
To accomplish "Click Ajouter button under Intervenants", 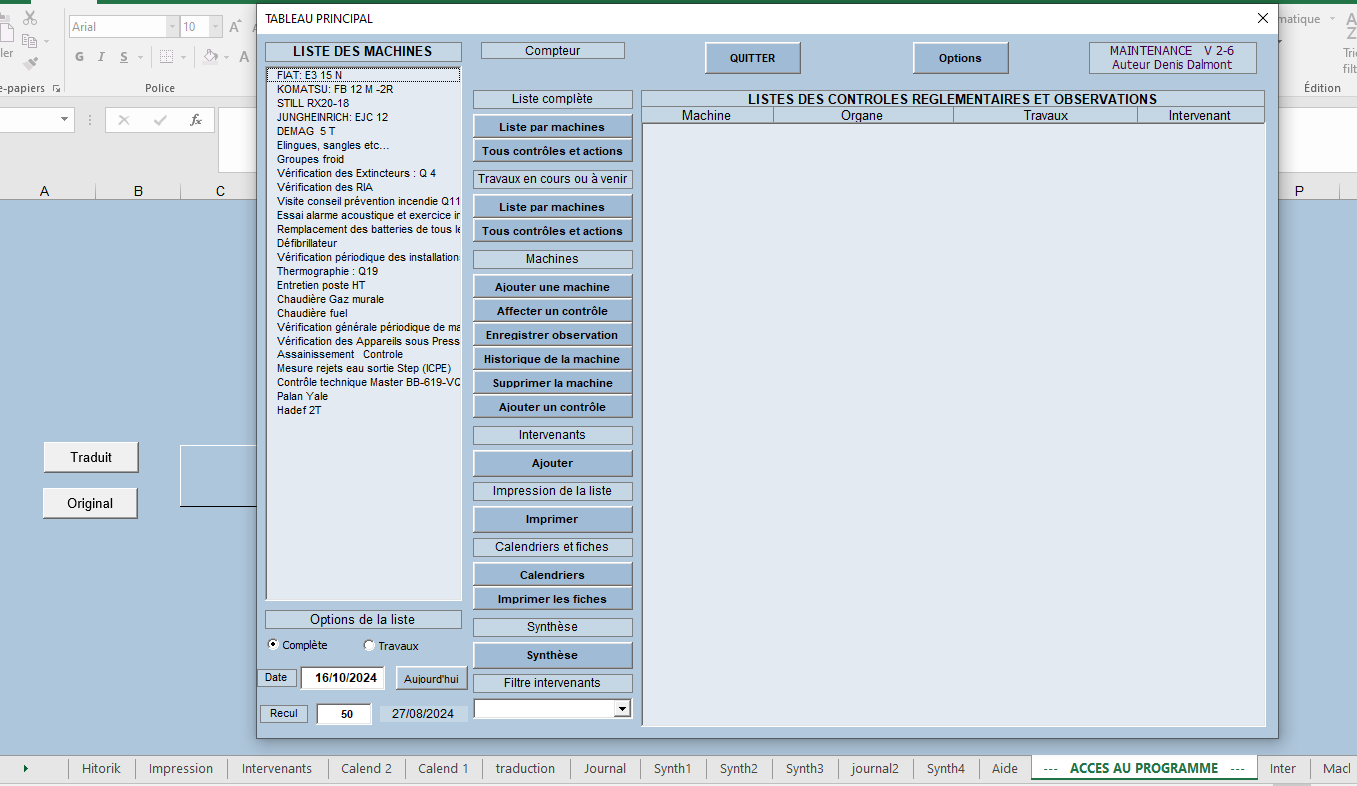I will coord(553,463).
